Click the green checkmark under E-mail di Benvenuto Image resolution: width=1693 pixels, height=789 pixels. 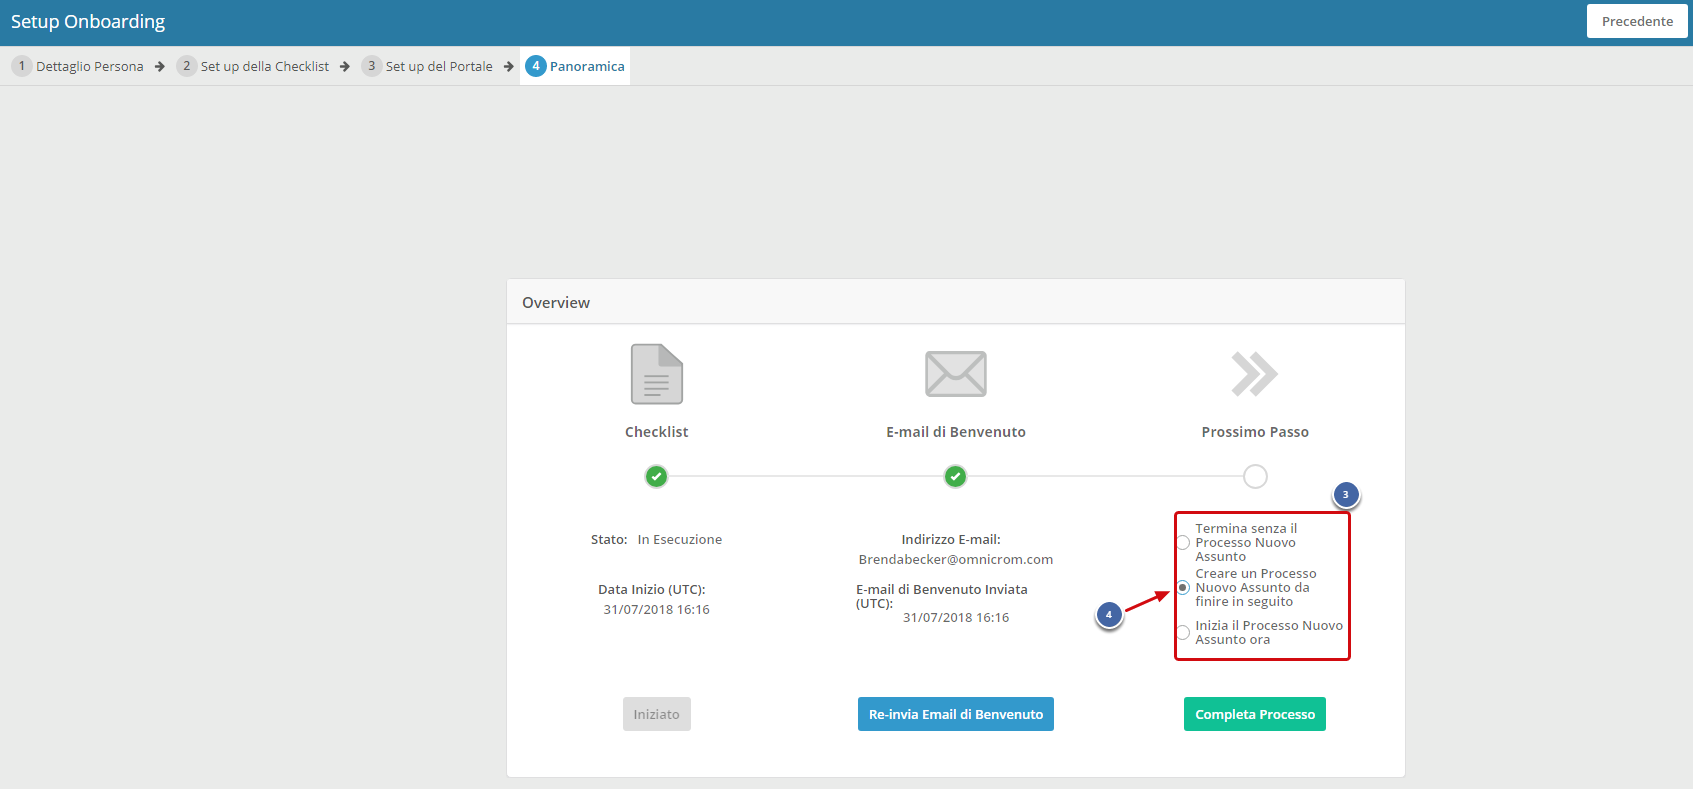(x=956, y=476)
